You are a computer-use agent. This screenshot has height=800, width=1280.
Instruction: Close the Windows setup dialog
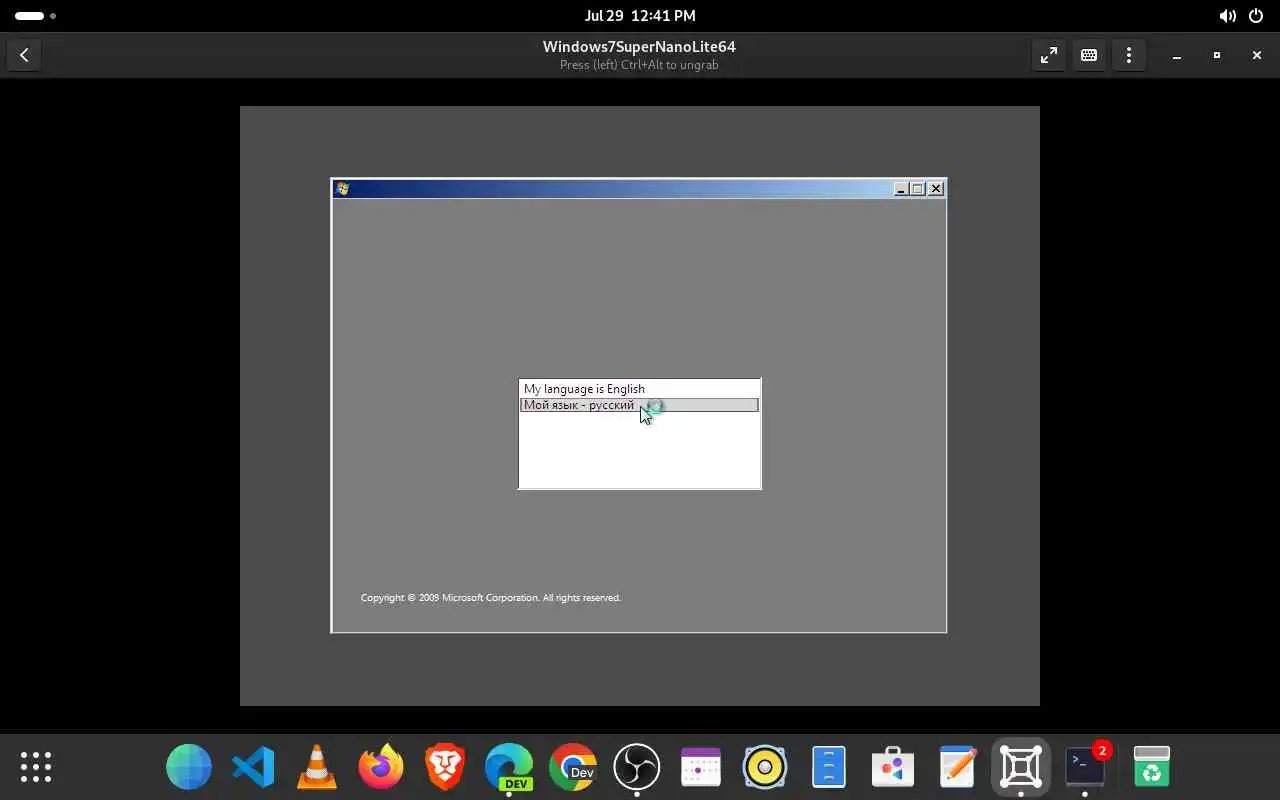[x=936, y=188]
